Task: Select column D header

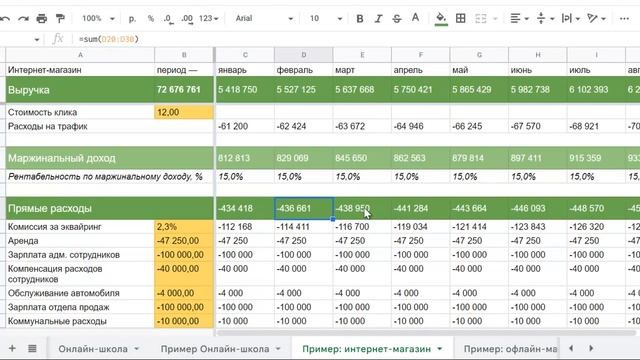Action: pos(304,55)
